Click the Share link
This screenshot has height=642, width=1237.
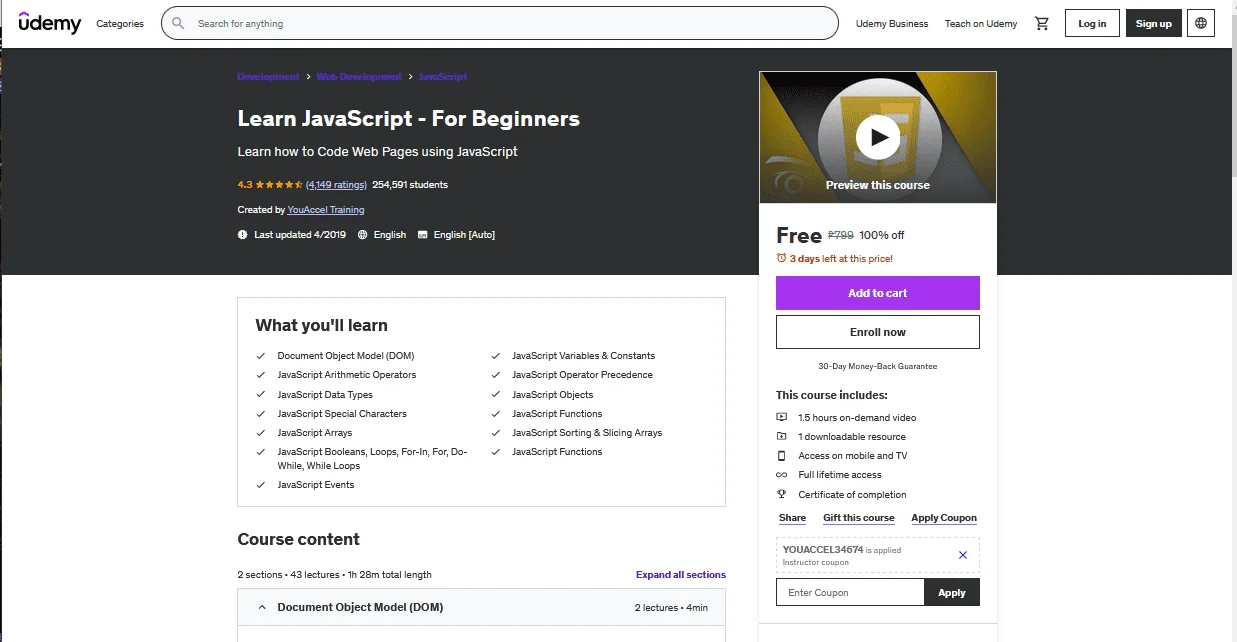(792, 518)
